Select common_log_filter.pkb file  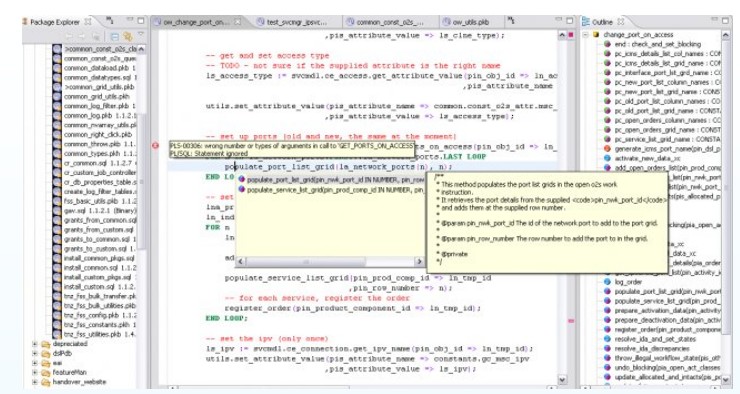click(100, 106)
